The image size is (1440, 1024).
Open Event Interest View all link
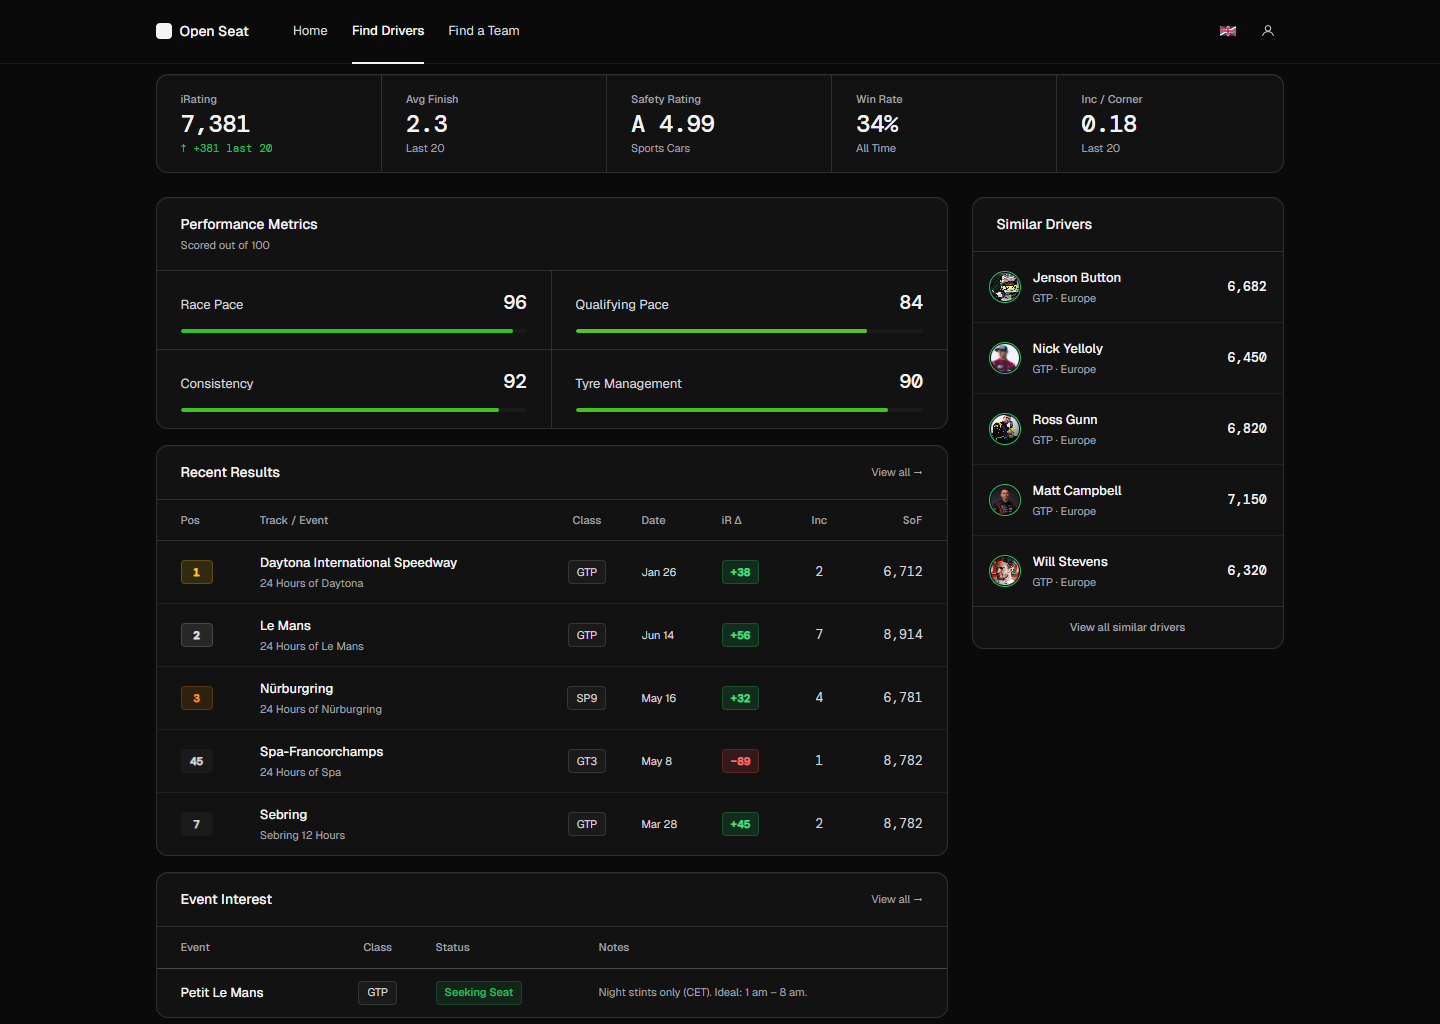[896, 899]
